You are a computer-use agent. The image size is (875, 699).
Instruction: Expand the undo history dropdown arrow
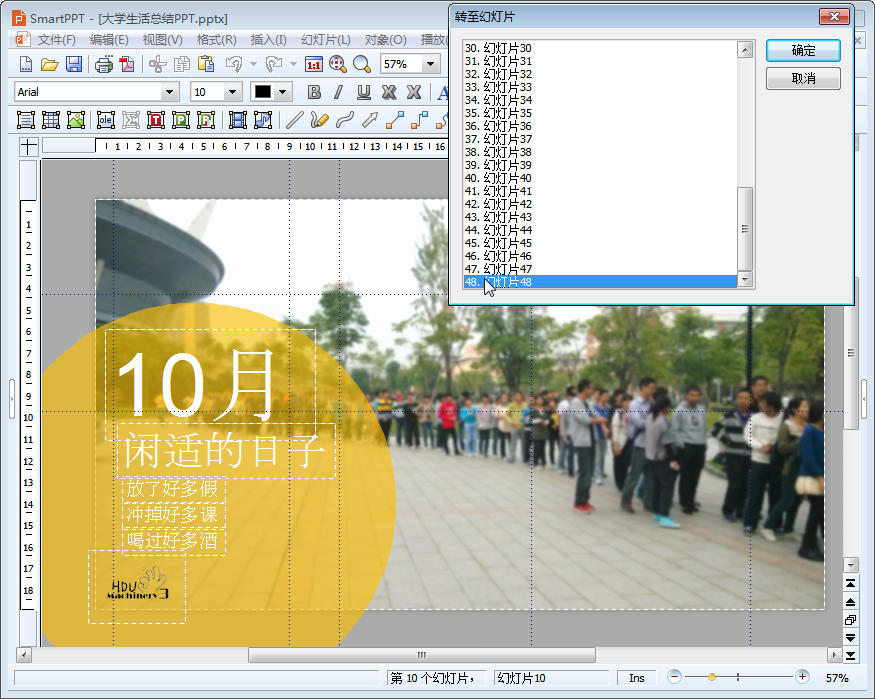click(x=253, y=64)
